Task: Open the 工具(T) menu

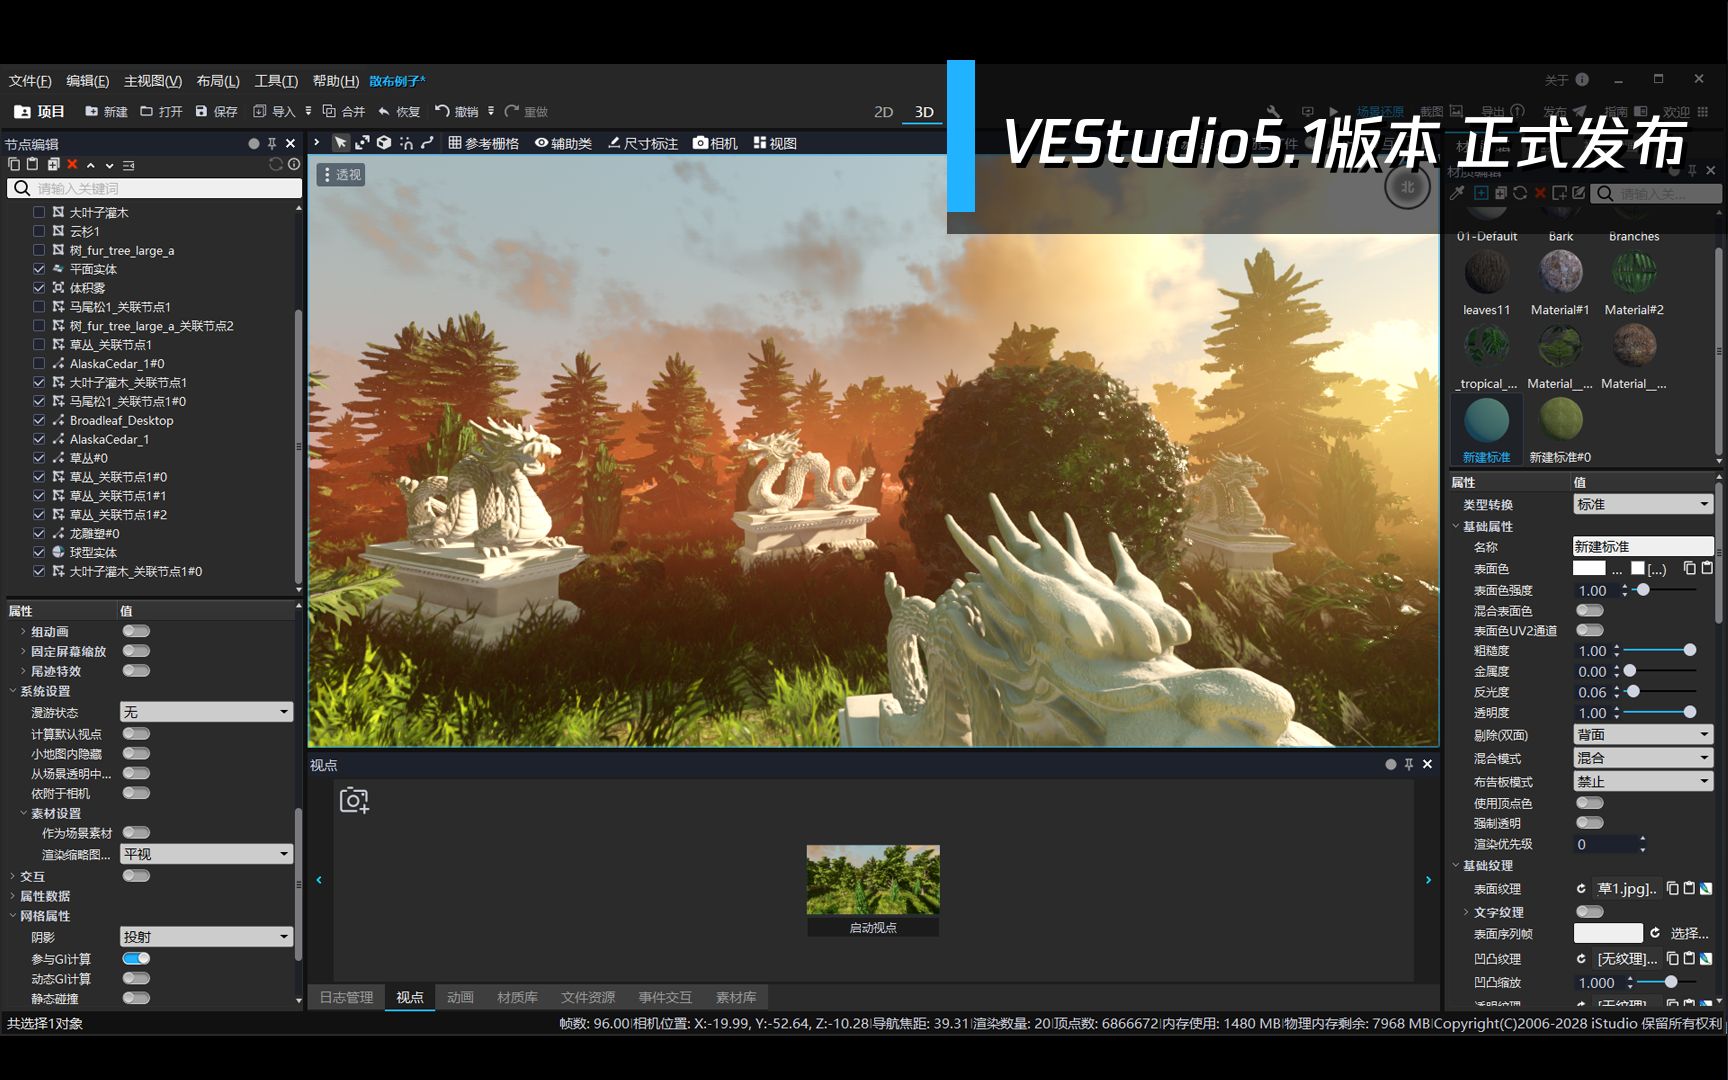Action: pyautogui.click(x=276, y=81)
